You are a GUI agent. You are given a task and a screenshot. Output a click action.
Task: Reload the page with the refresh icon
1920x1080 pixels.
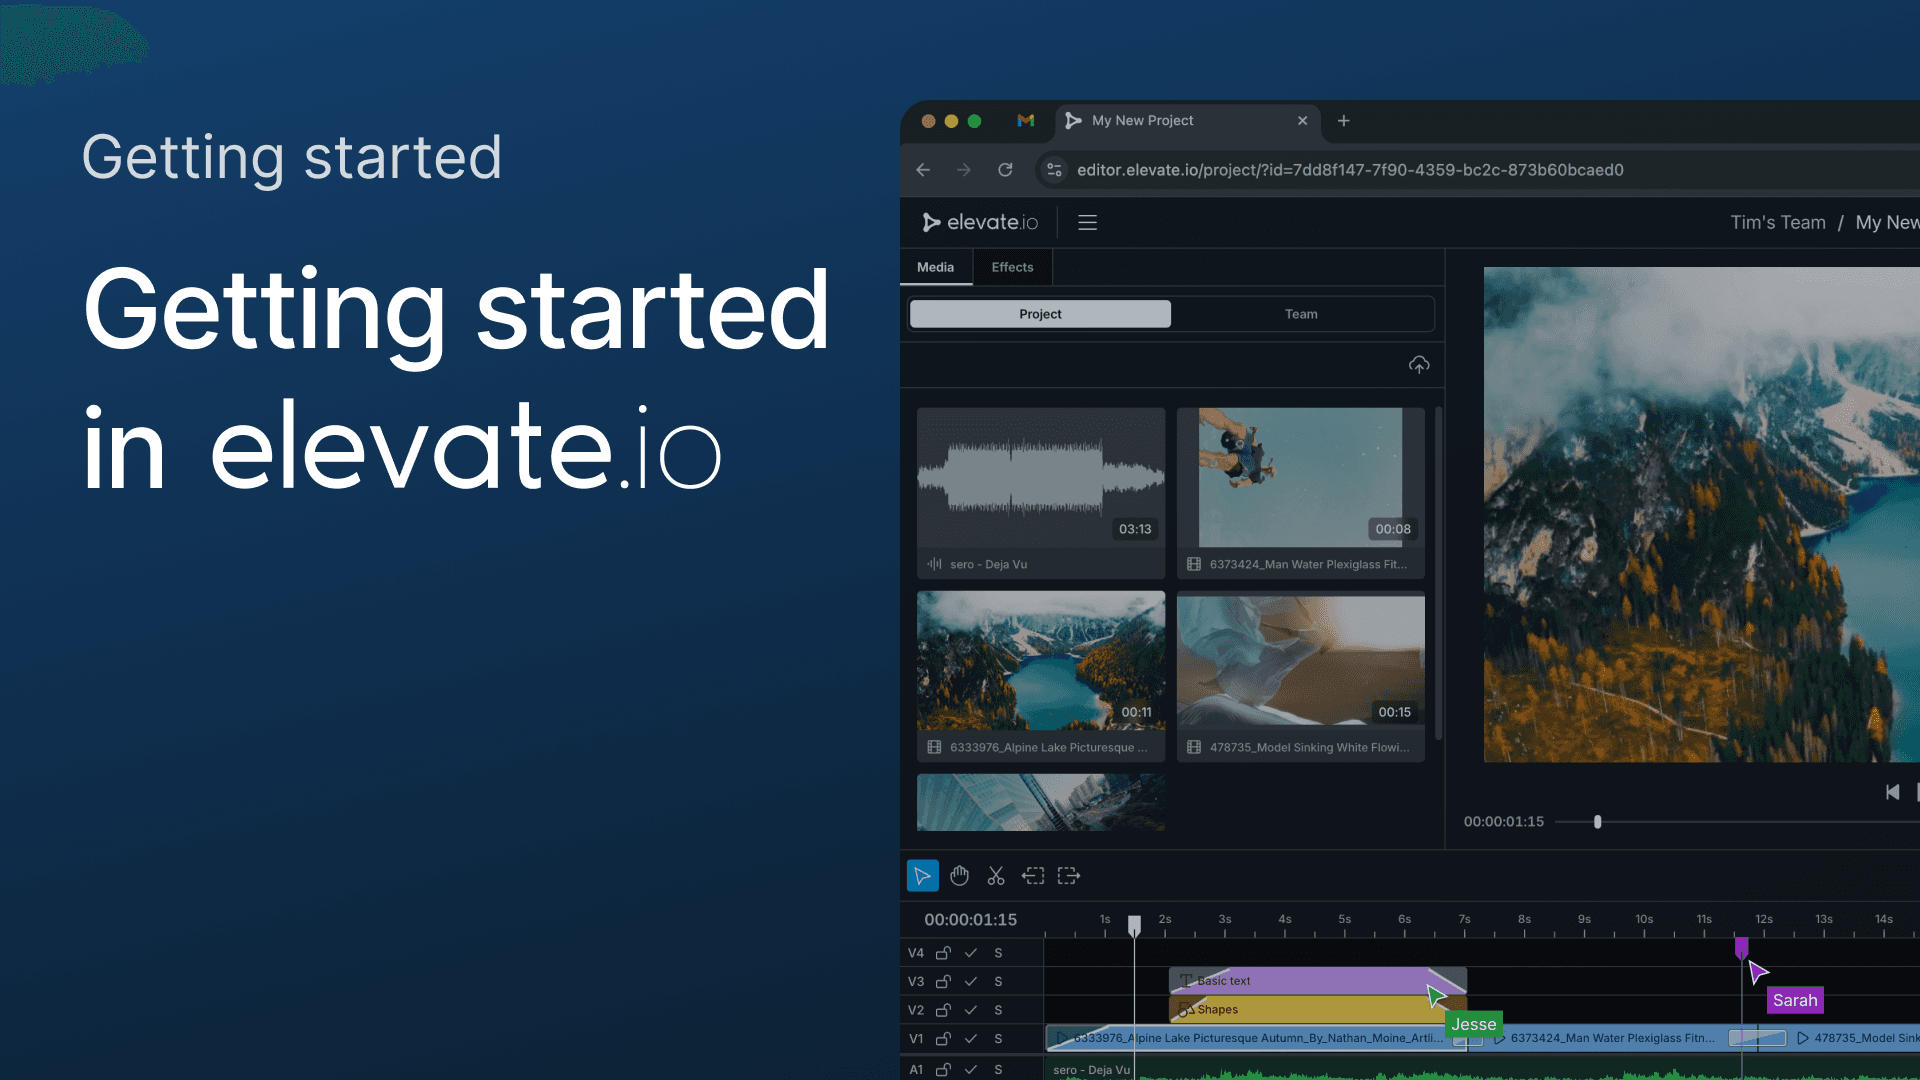(1005, 170)
